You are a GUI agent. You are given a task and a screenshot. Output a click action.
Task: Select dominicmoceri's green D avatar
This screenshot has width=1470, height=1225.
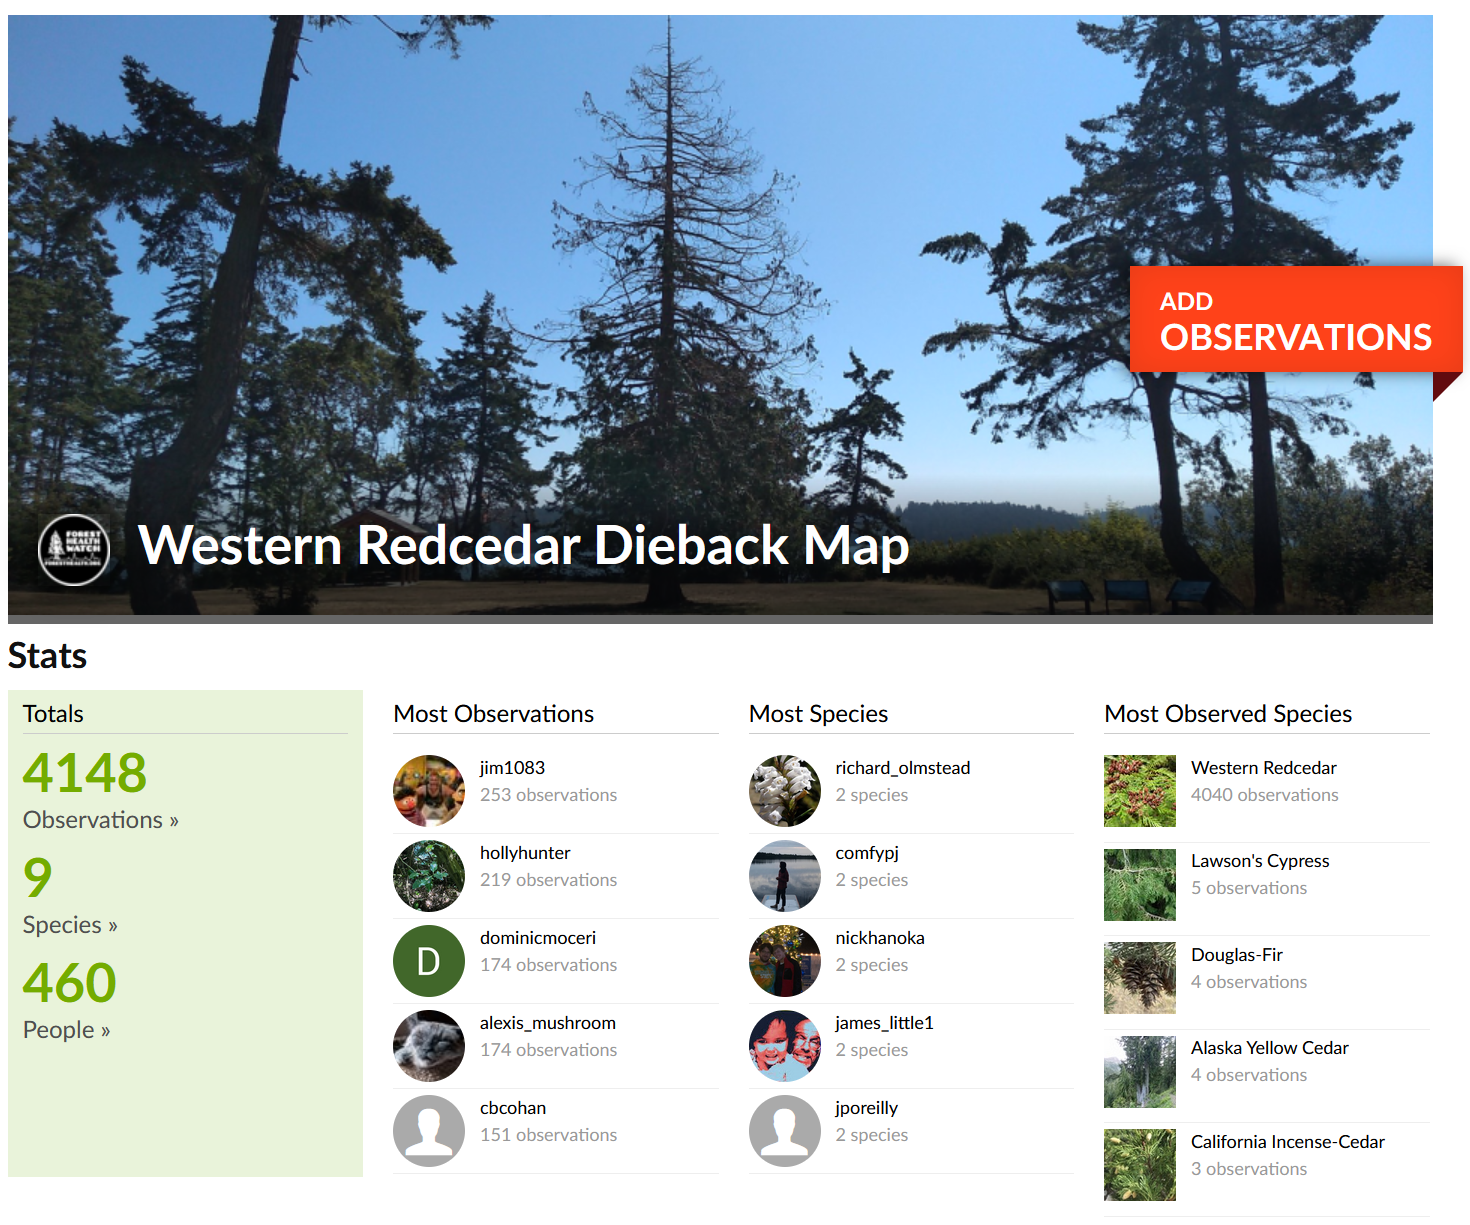point(428,960)
